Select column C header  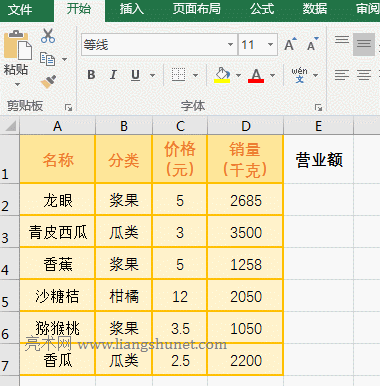click(180, 126)
